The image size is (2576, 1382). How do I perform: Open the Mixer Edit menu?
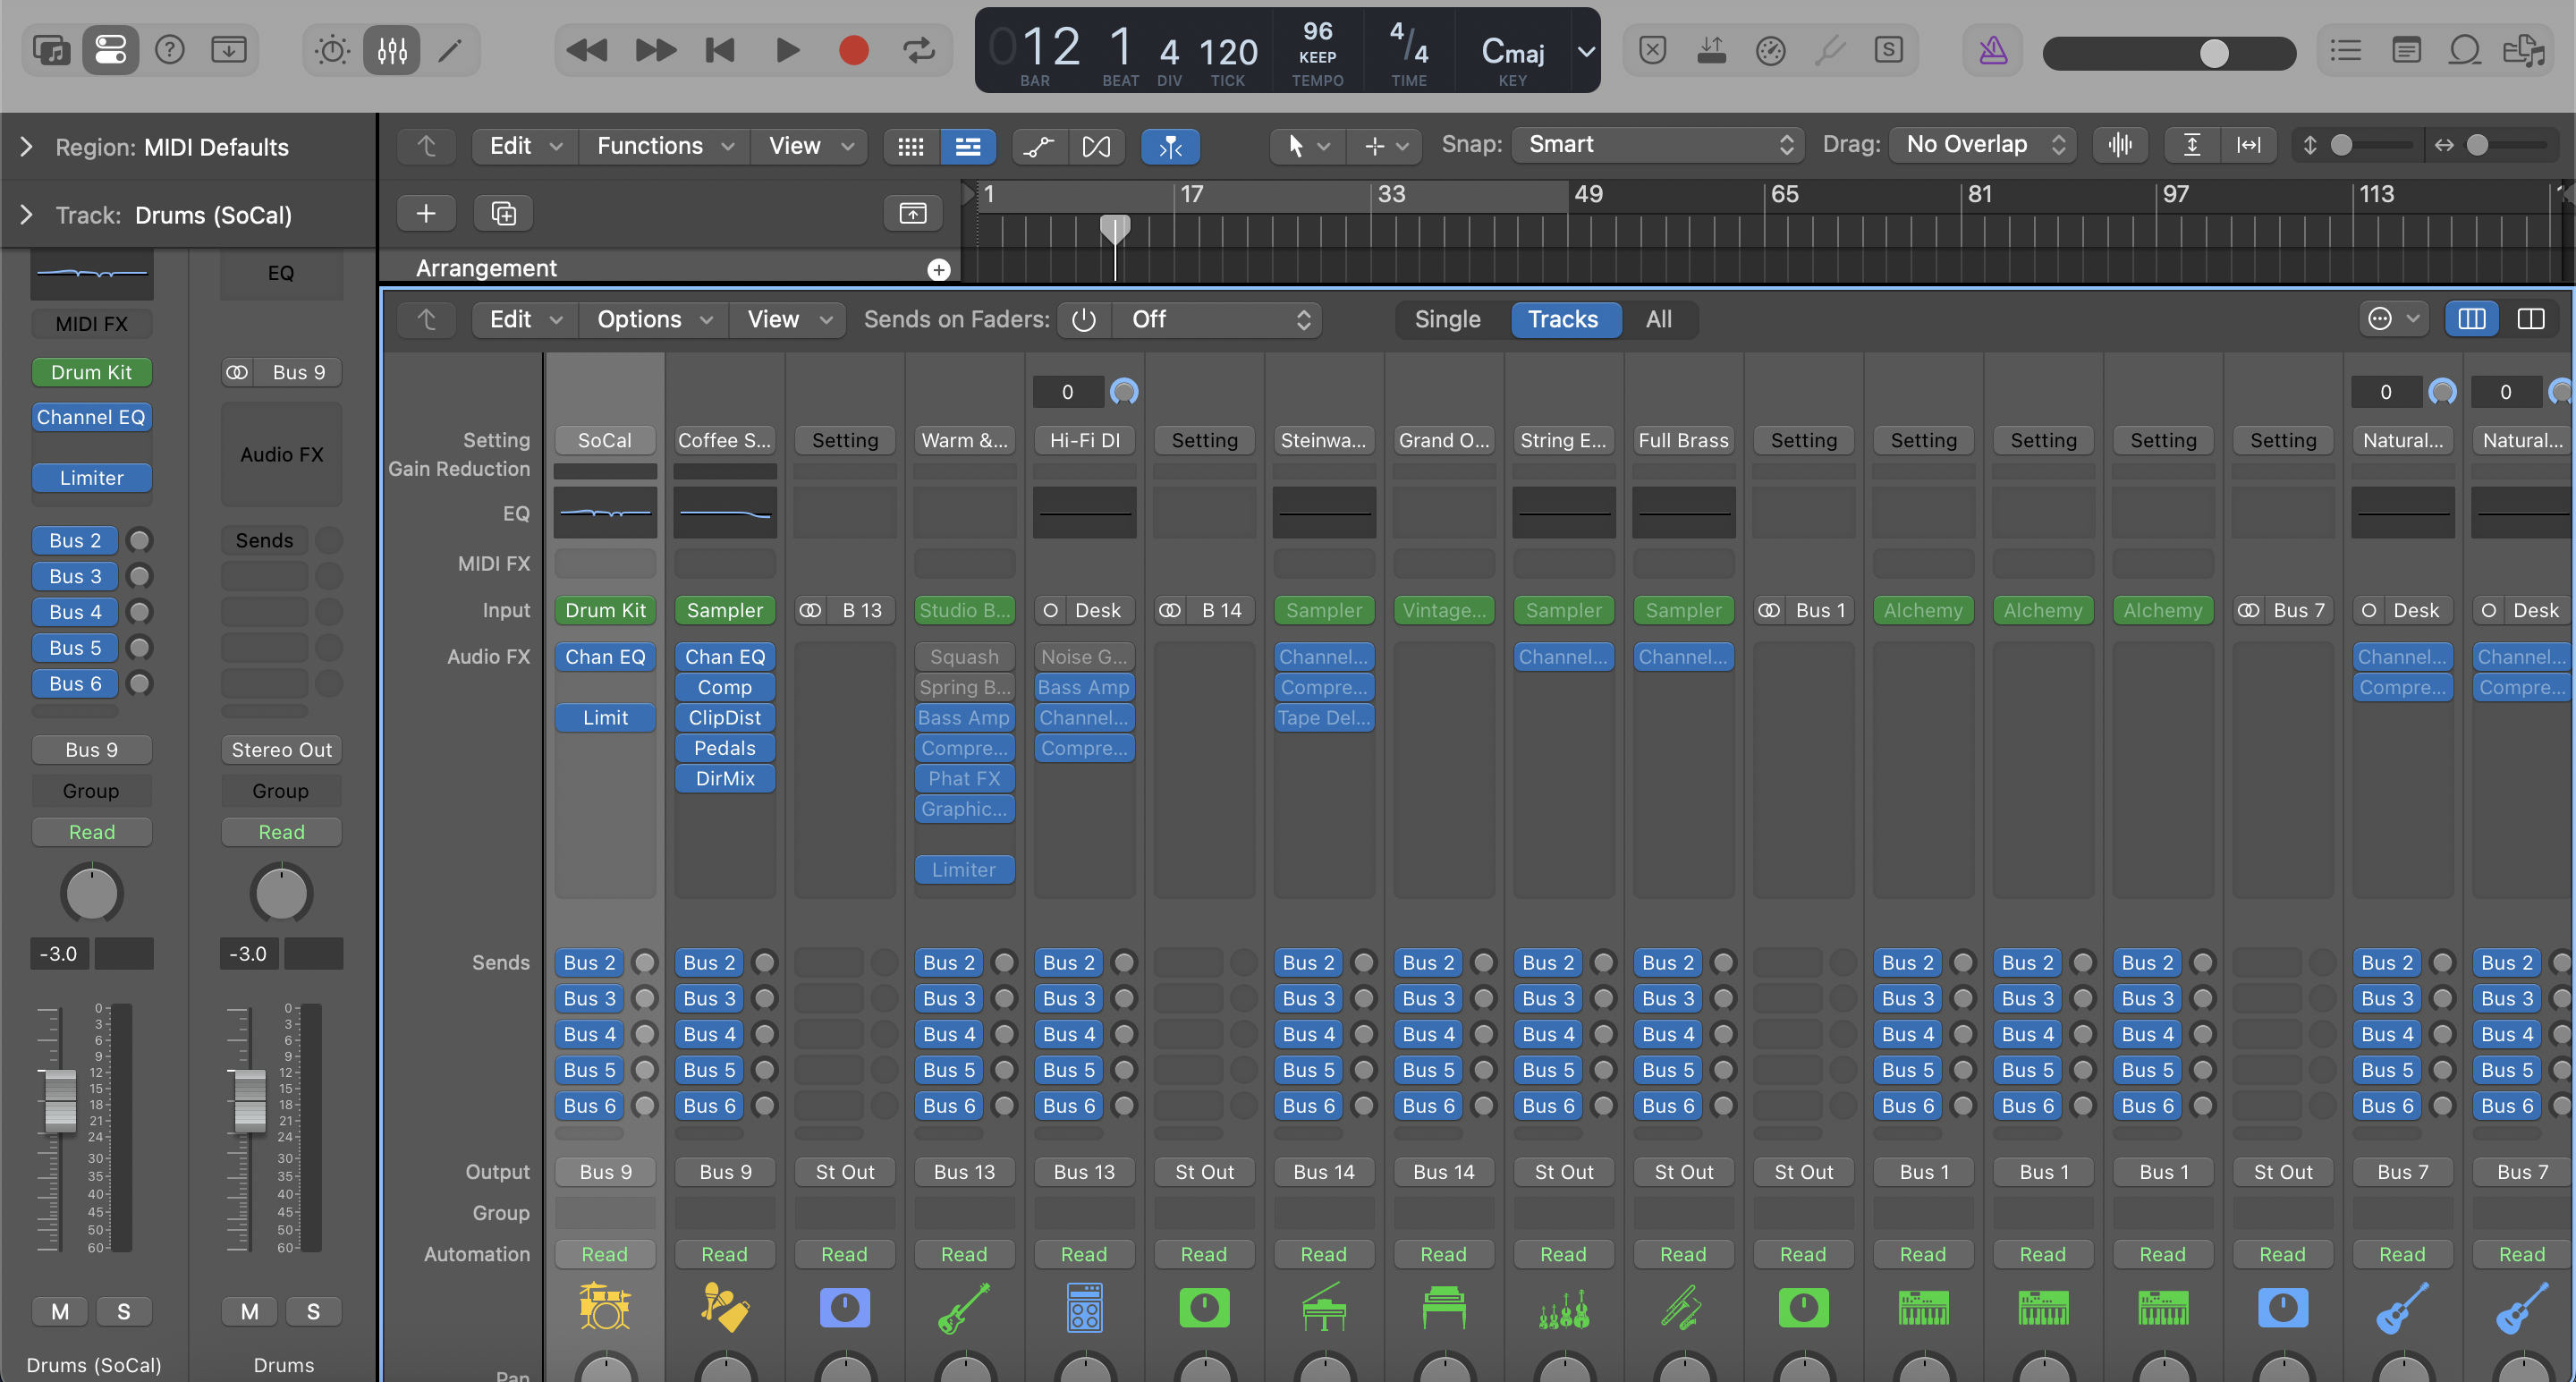(525, 320)
